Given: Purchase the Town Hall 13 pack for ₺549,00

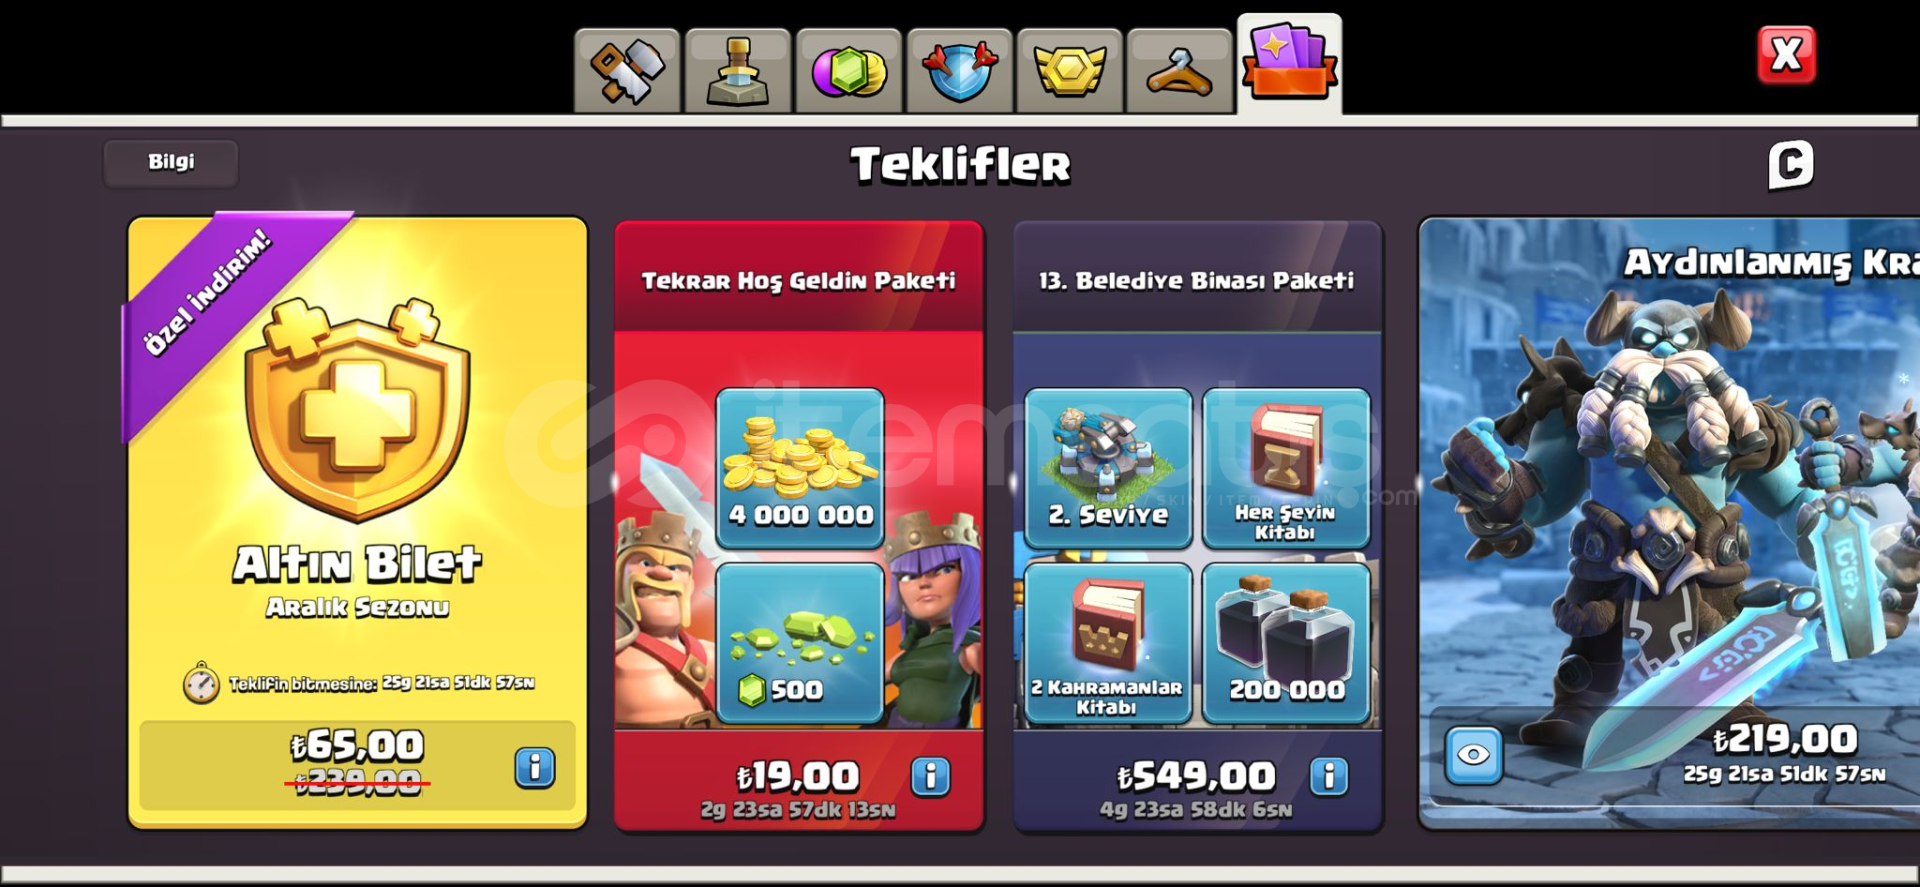Looking at the screenshot, I should click(x=1196, y=777).
